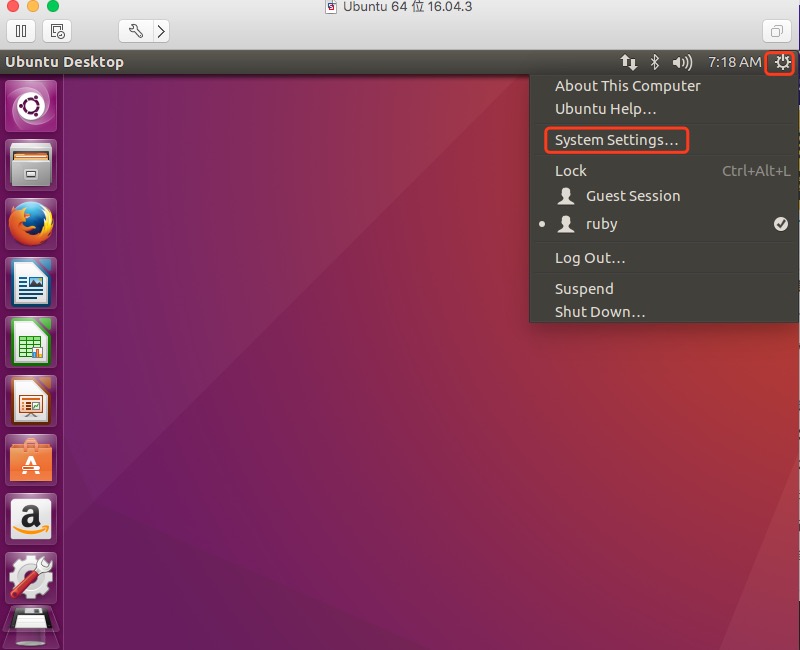Click the forward arrow toolbar button
This screenshot has width=800, height=650.
(x=161, y=31)
